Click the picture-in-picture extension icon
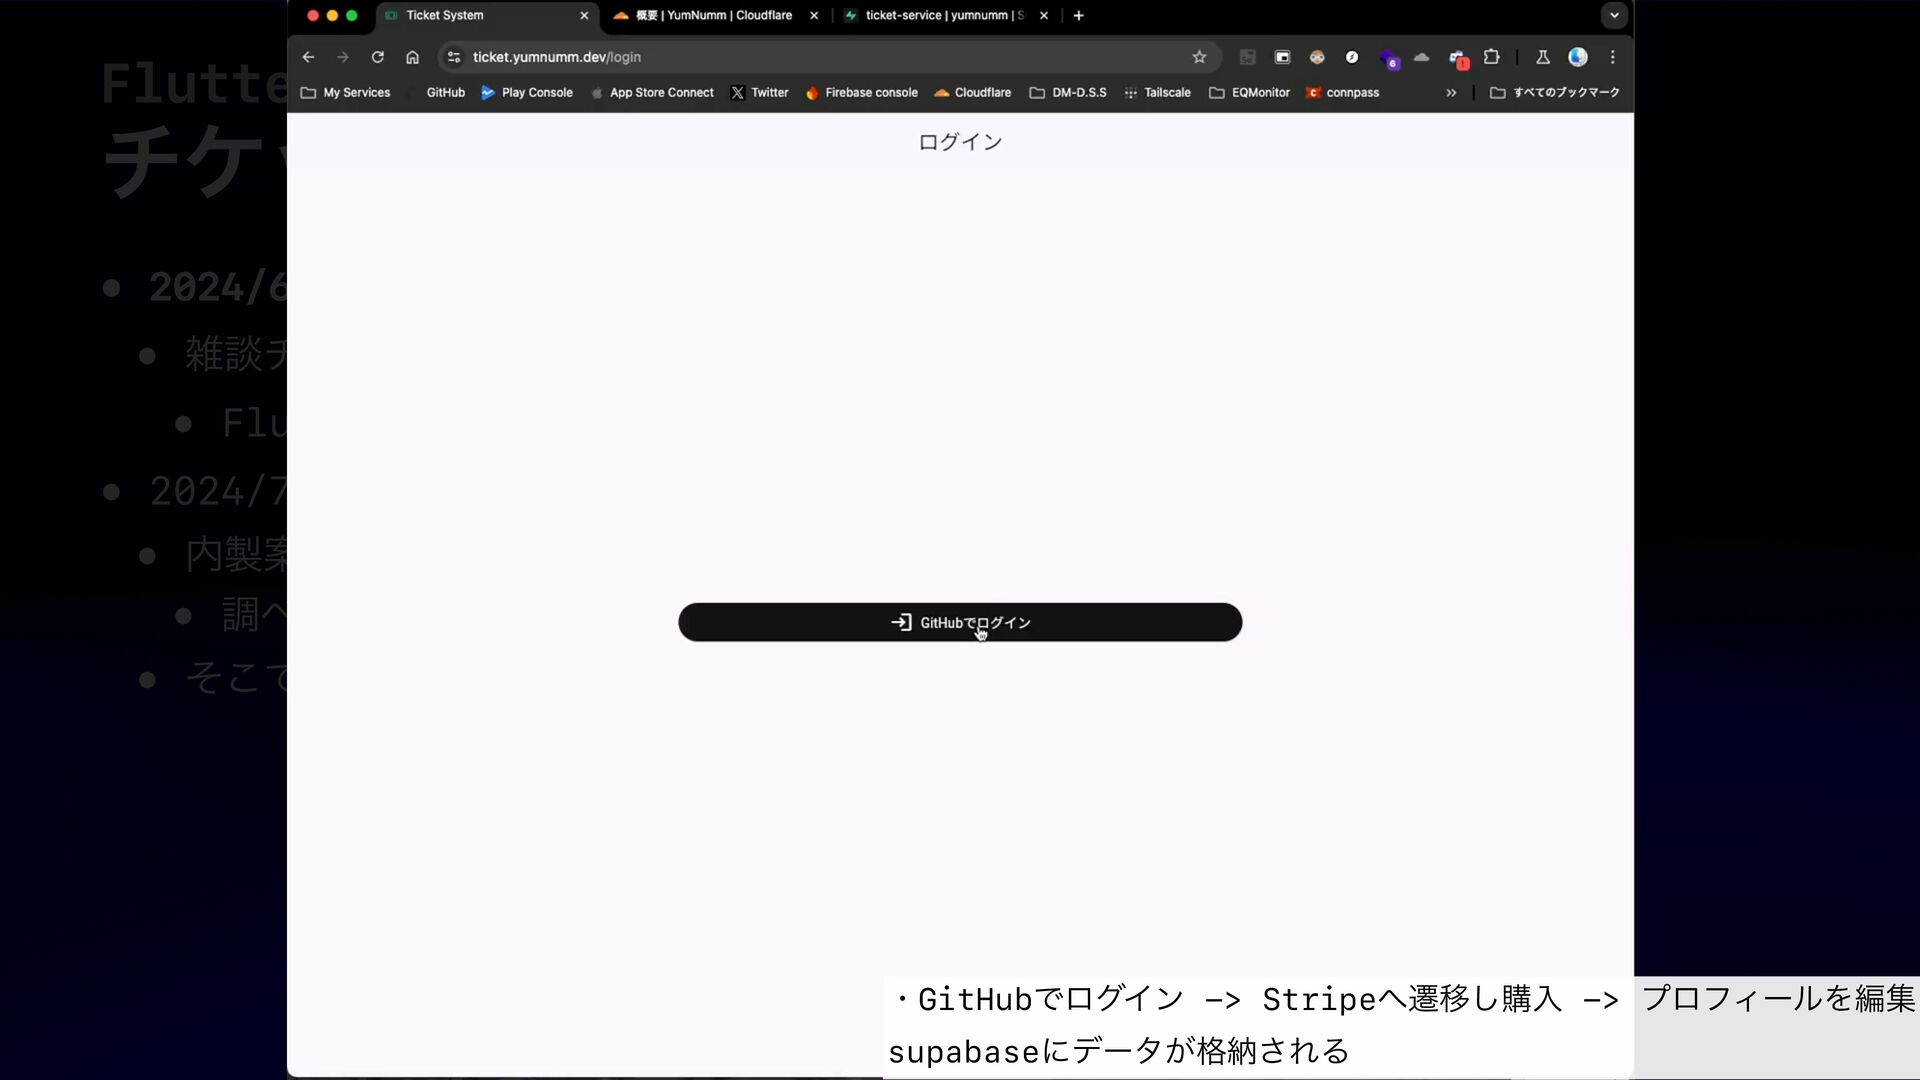1920x1080 pixels. pos(1282,57)
